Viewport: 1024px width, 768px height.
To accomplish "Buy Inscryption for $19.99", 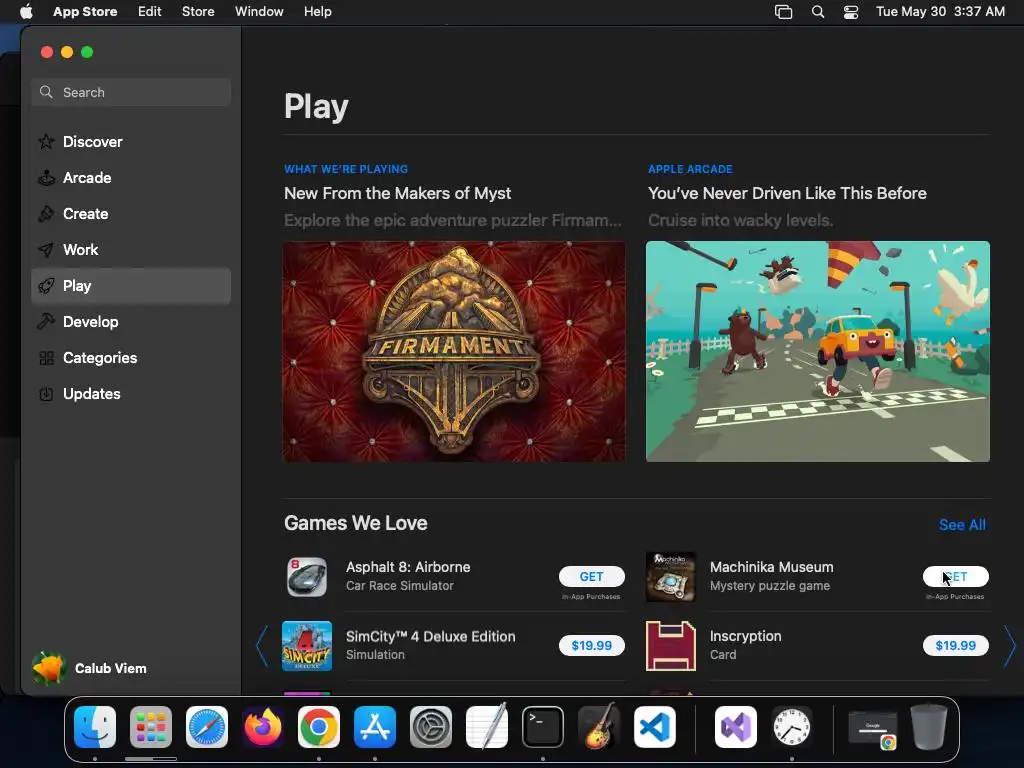I will (x=955, y=645).
